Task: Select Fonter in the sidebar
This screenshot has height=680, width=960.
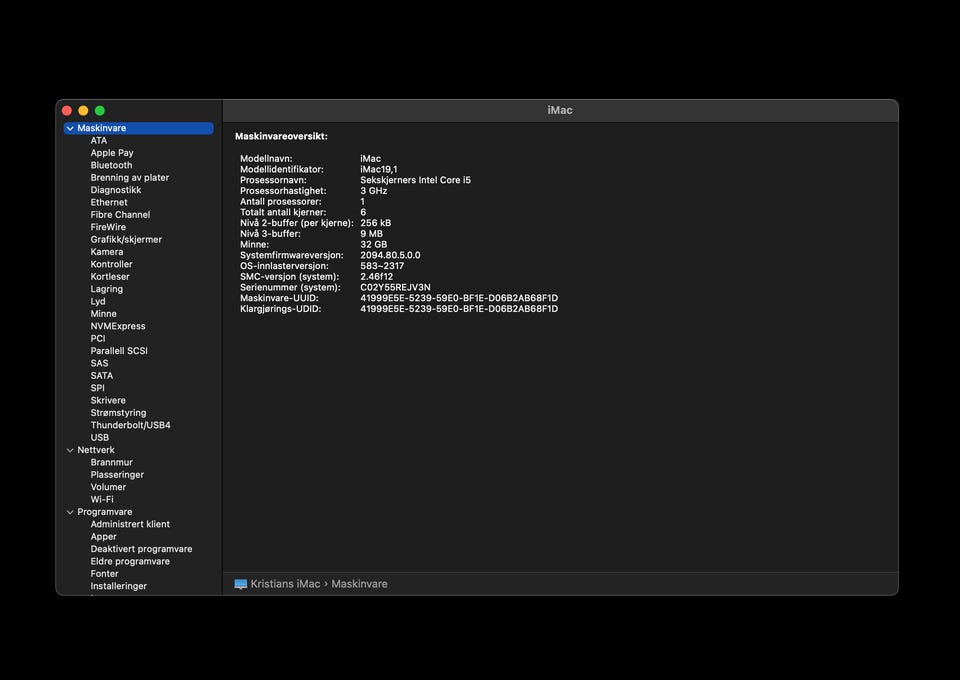Action: coord(104,574)
